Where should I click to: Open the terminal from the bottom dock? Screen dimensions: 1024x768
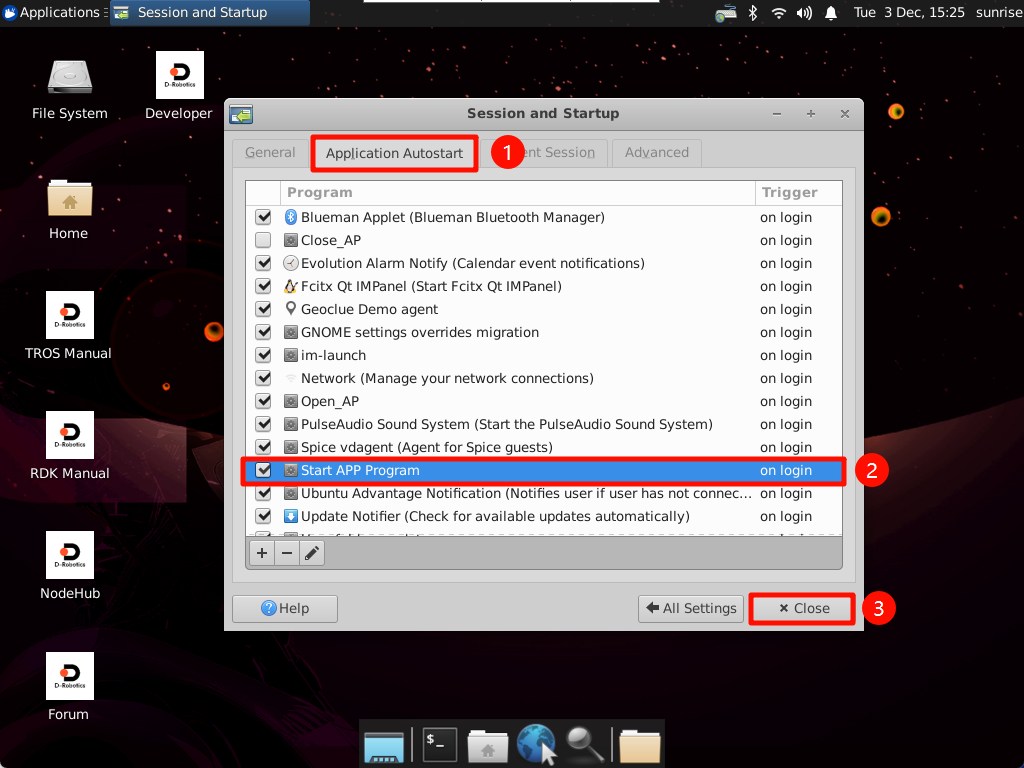point(439,744)
